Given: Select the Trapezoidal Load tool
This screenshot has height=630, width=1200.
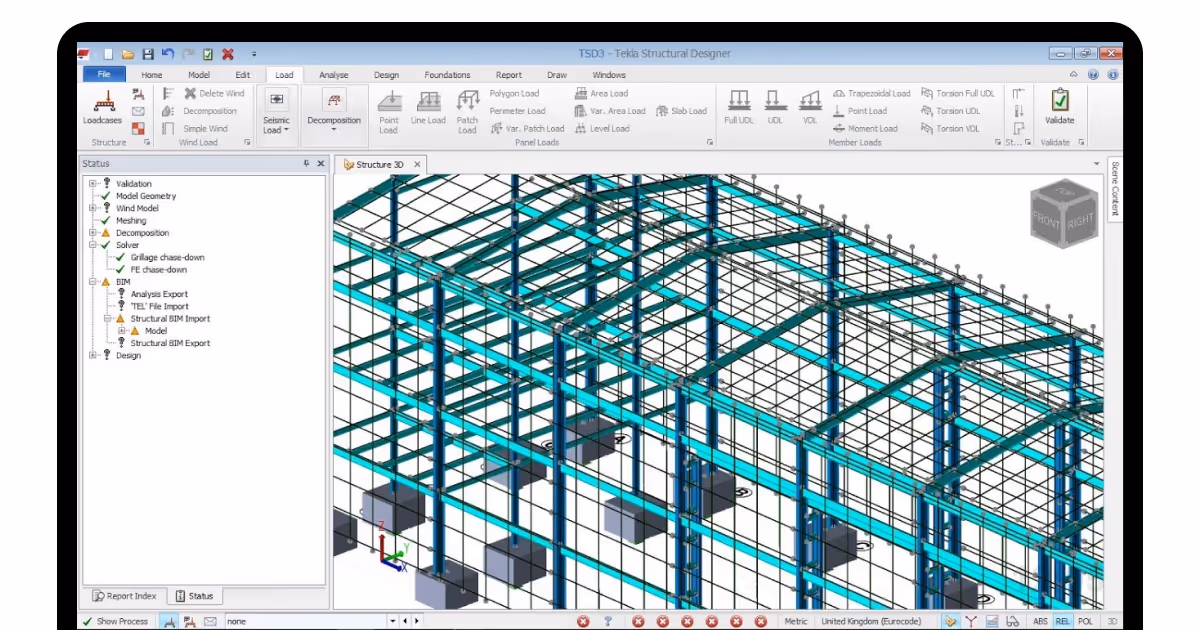Looking at the screenshot, I should [x=871, y=94].
